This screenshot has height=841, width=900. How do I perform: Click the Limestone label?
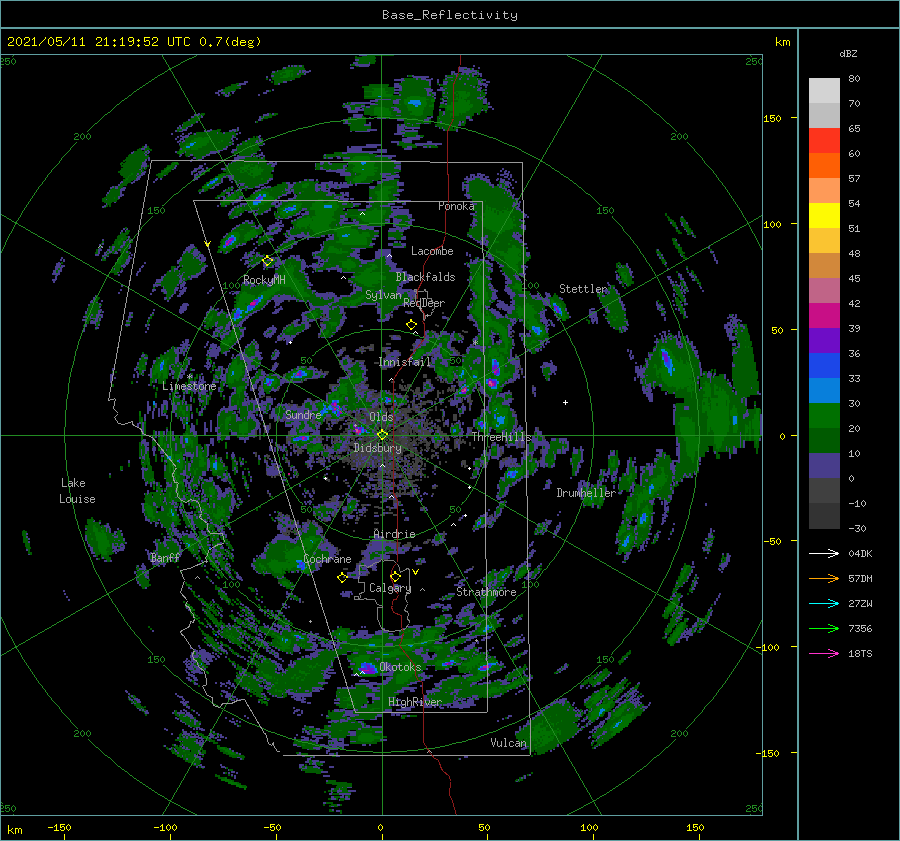189,386
